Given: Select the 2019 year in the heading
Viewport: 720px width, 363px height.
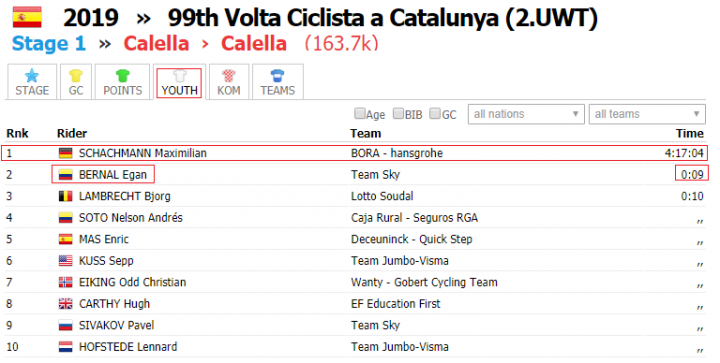Looking at the screenshot, I should (x=91, y=18).
